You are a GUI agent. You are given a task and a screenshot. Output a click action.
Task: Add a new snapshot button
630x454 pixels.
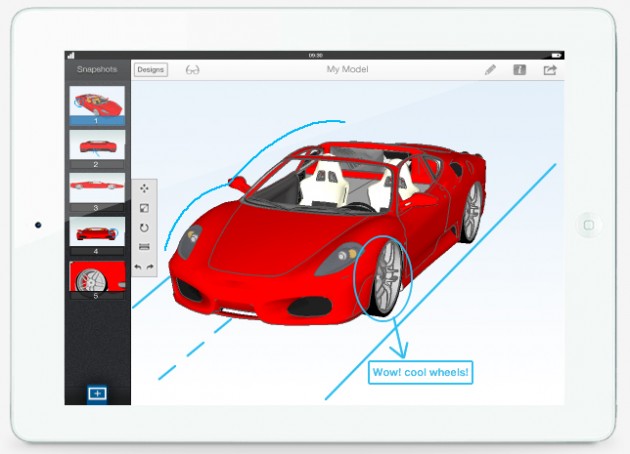(x=97, y=393)
